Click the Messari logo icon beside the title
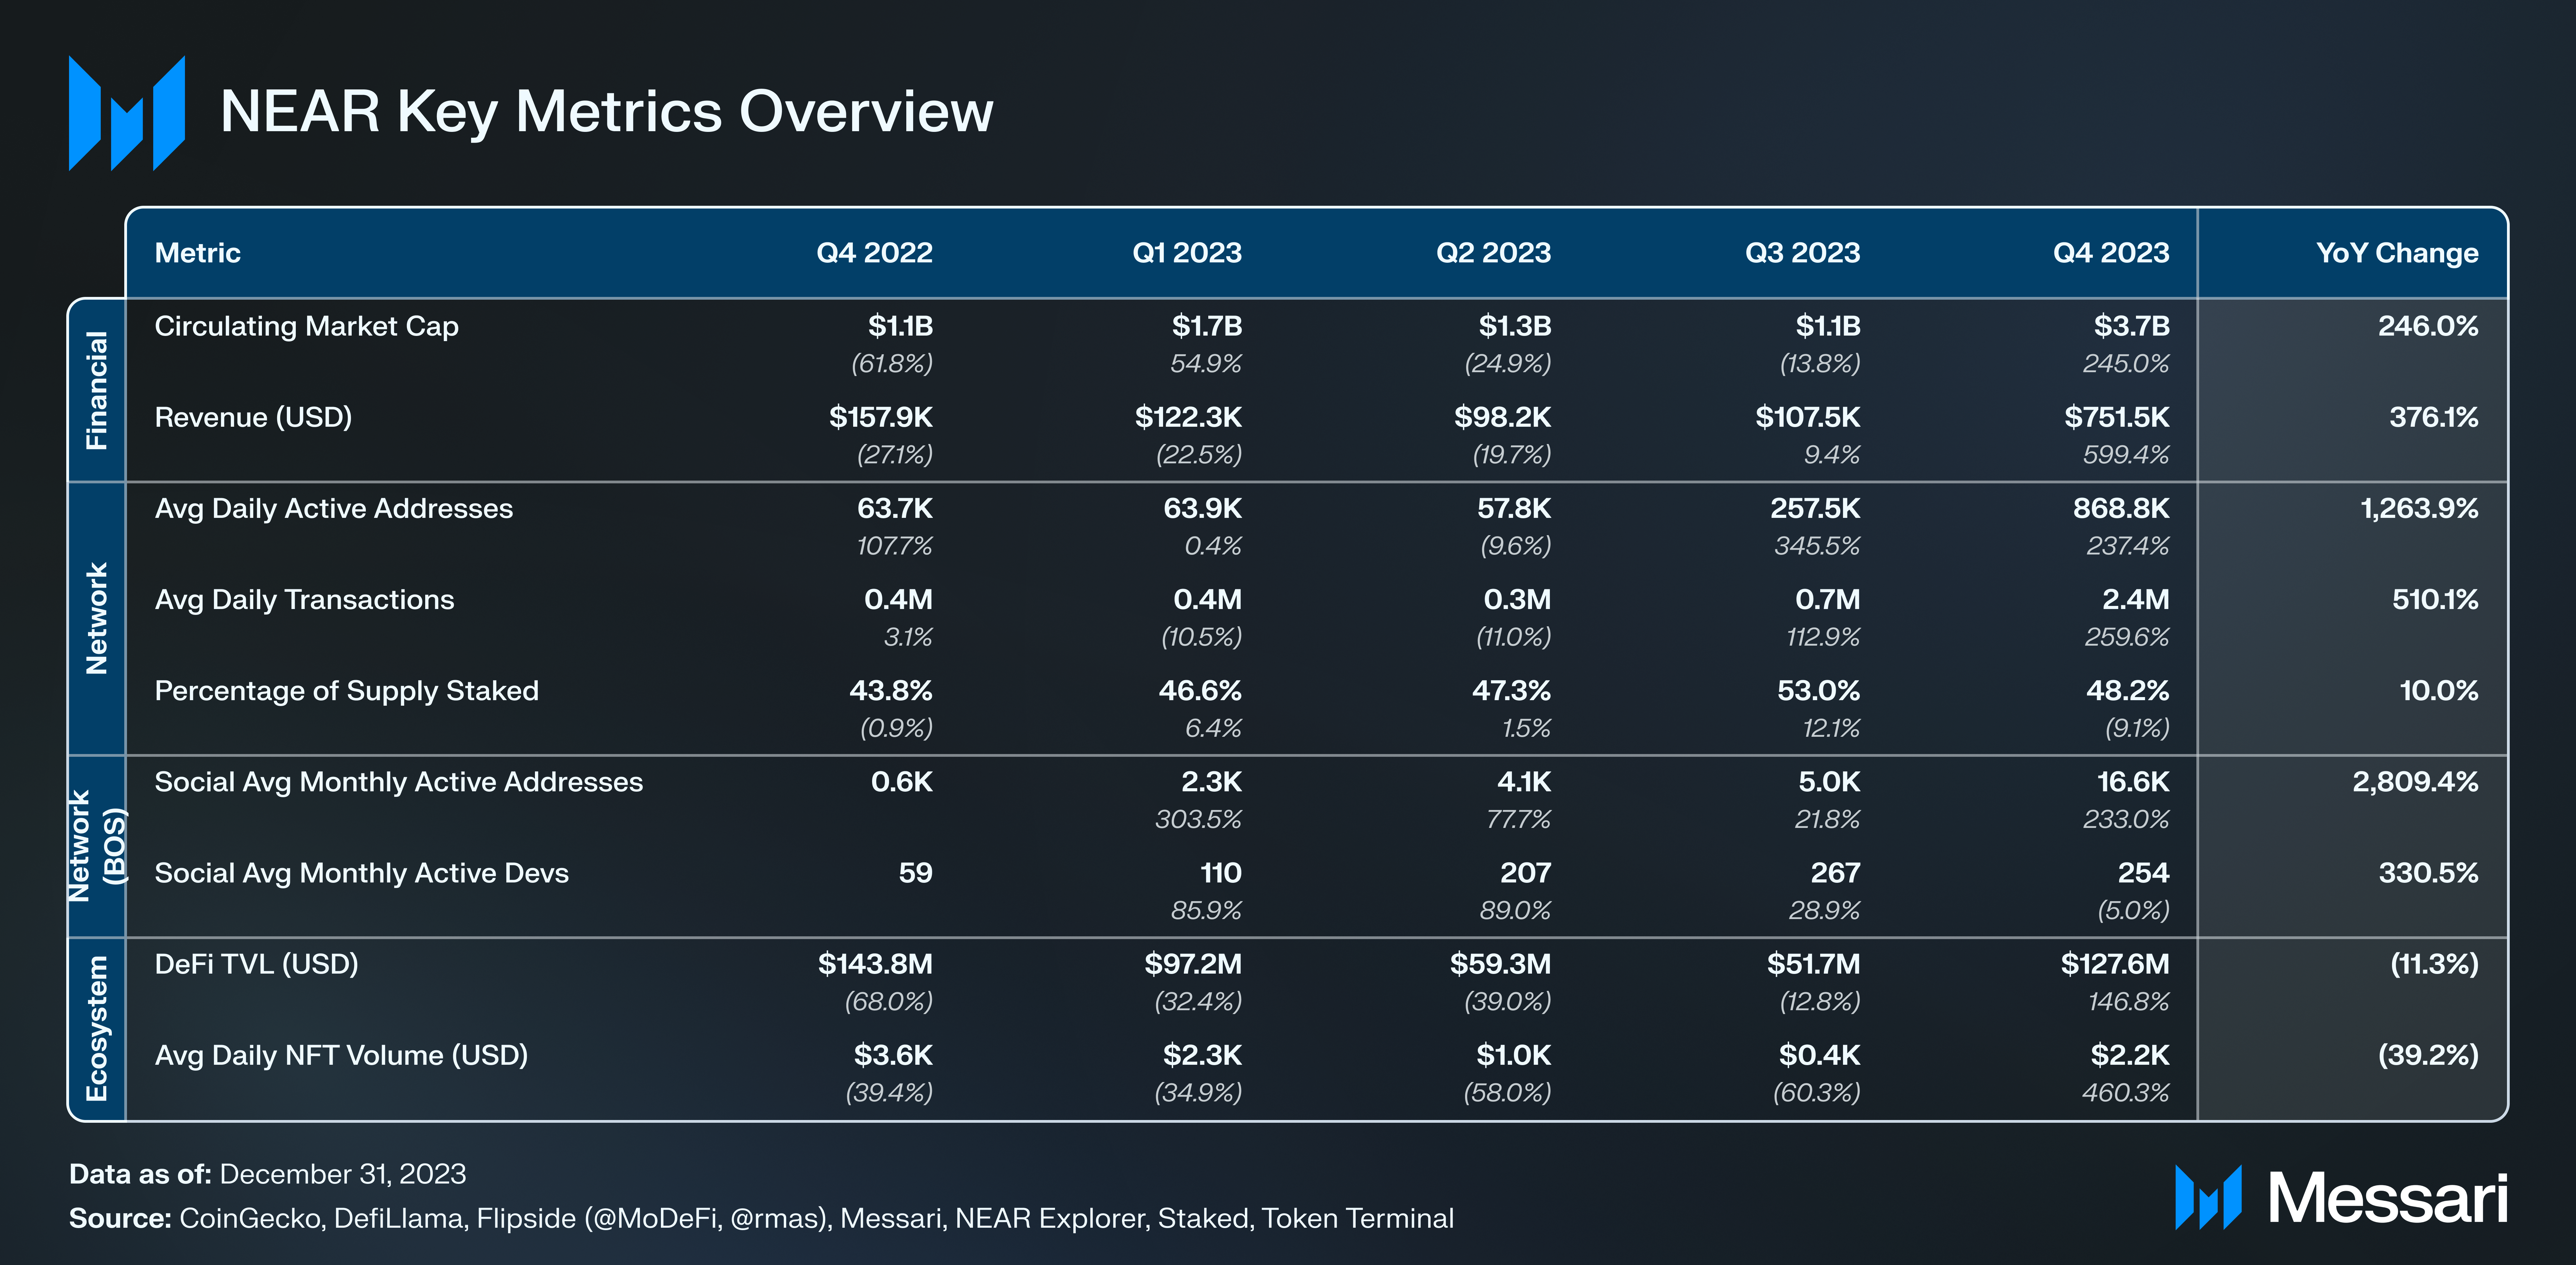Image resolution: width=2576 pixels, height=1265 pixels. [127, 113]
